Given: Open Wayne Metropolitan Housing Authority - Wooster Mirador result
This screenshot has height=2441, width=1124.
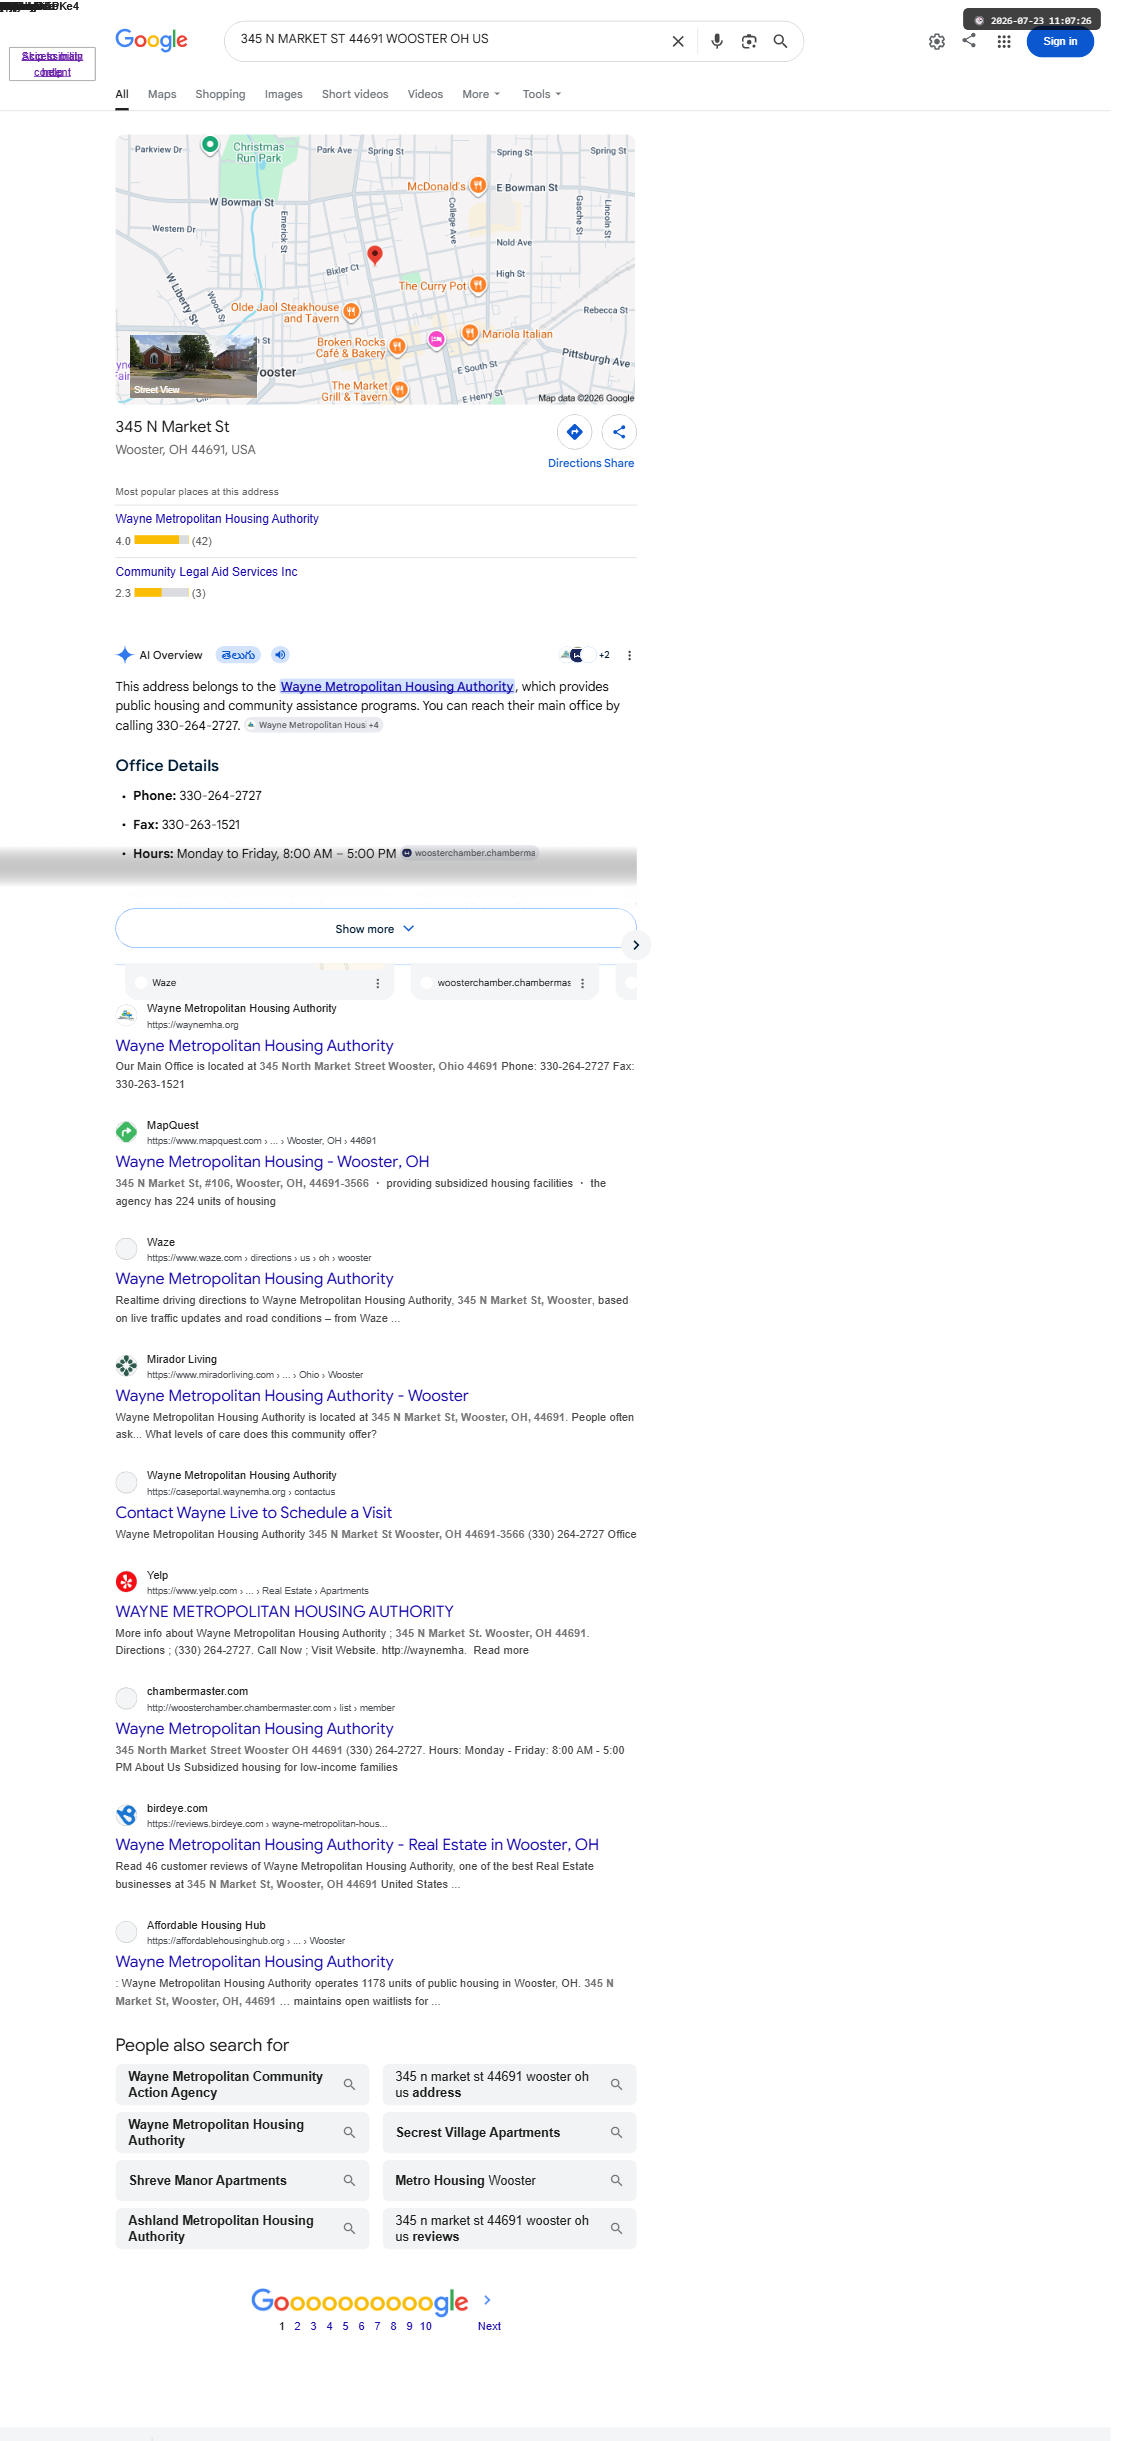Looking at the screenshot, I should (291, 1395).
